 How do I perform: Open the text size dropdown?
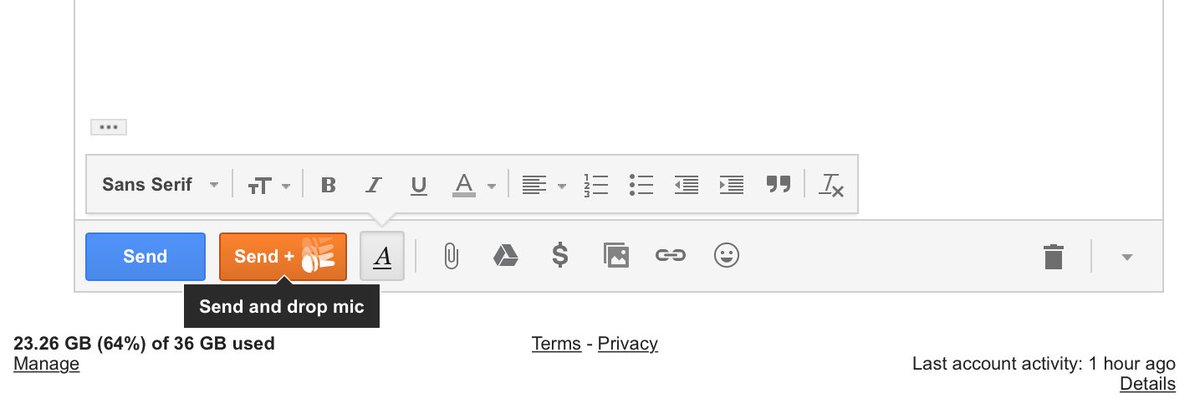269,185
